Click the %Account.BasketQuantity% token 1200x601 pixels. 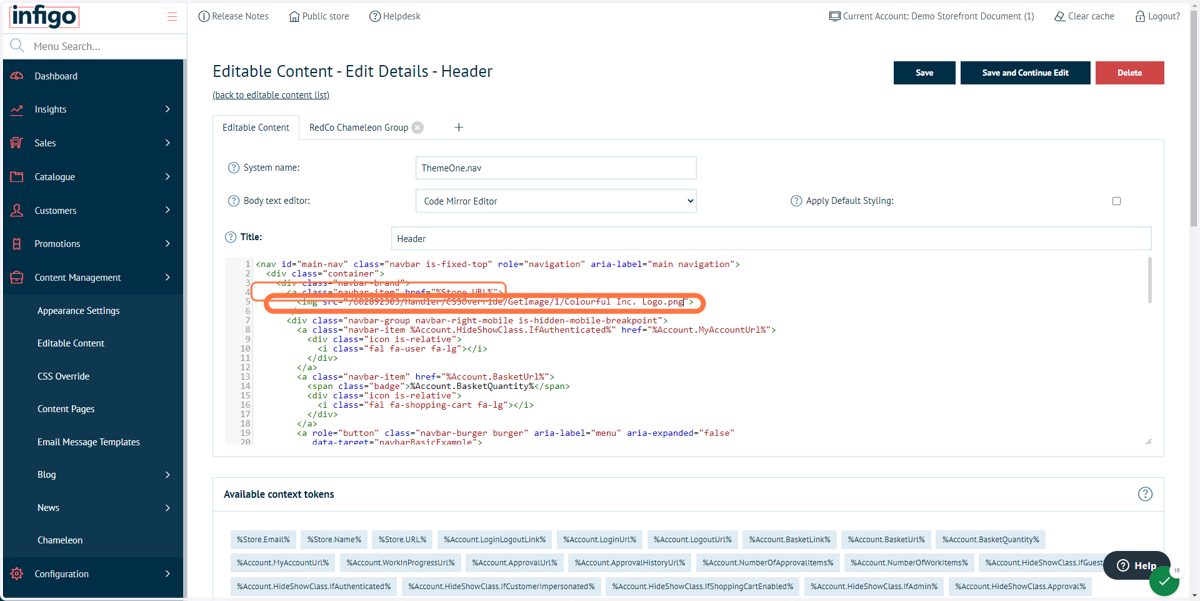990,540
